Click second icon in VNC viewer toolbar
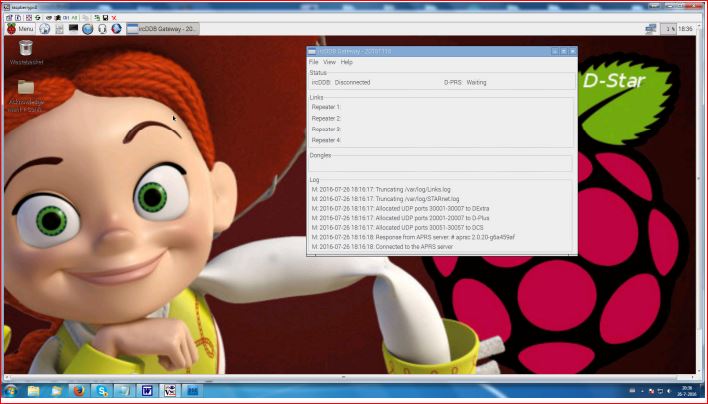 click(x=18, y=18)
